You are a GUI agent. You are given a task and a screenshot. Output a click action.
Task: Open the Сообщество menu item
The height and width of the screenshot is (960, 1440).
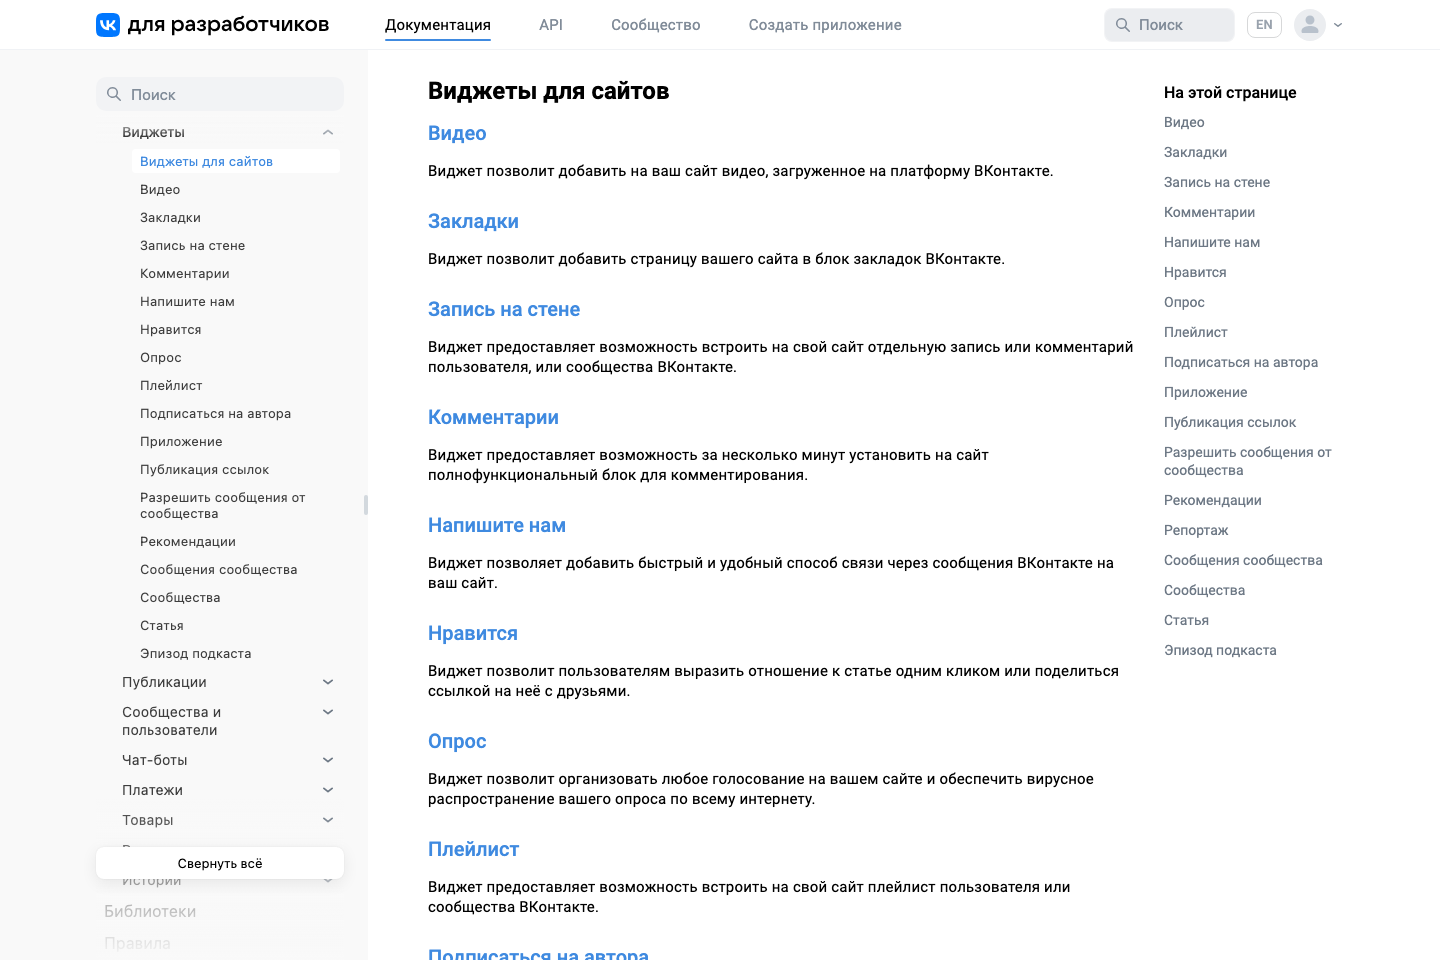[x=655, y=24]
